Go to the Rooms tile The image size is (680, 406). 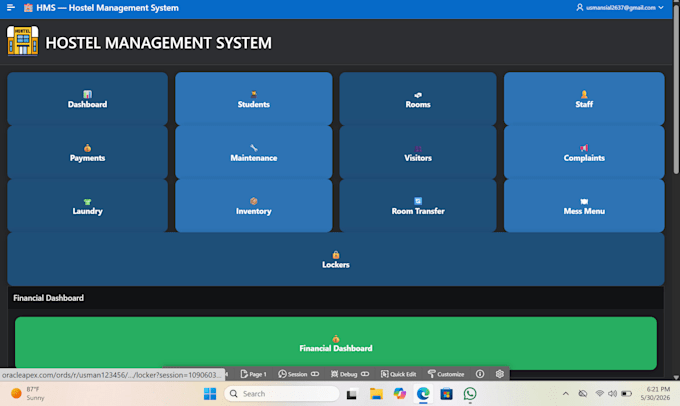tap(418, 99)
